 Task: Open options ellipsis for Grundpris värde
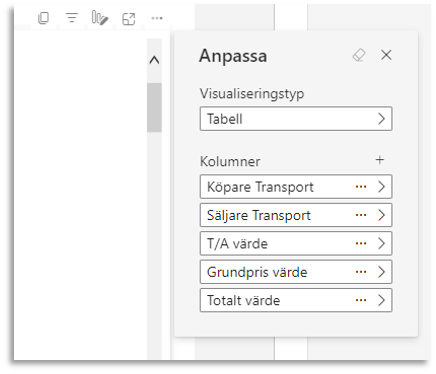coord(361,272)
